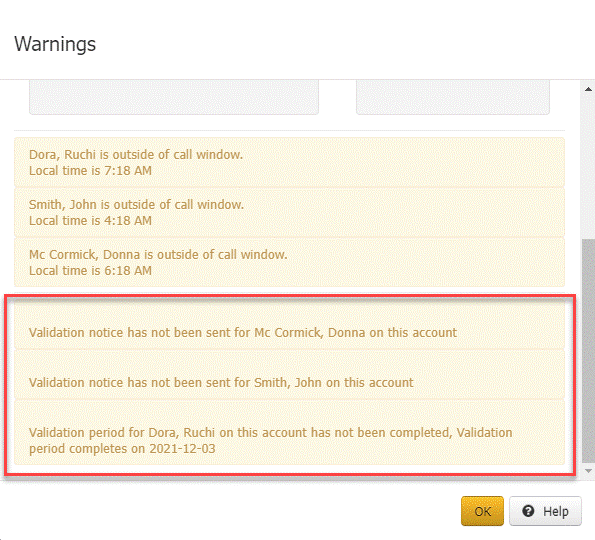Click the vertical scrollbar thumb
595x540 pixels.
(x=588, y=351)
